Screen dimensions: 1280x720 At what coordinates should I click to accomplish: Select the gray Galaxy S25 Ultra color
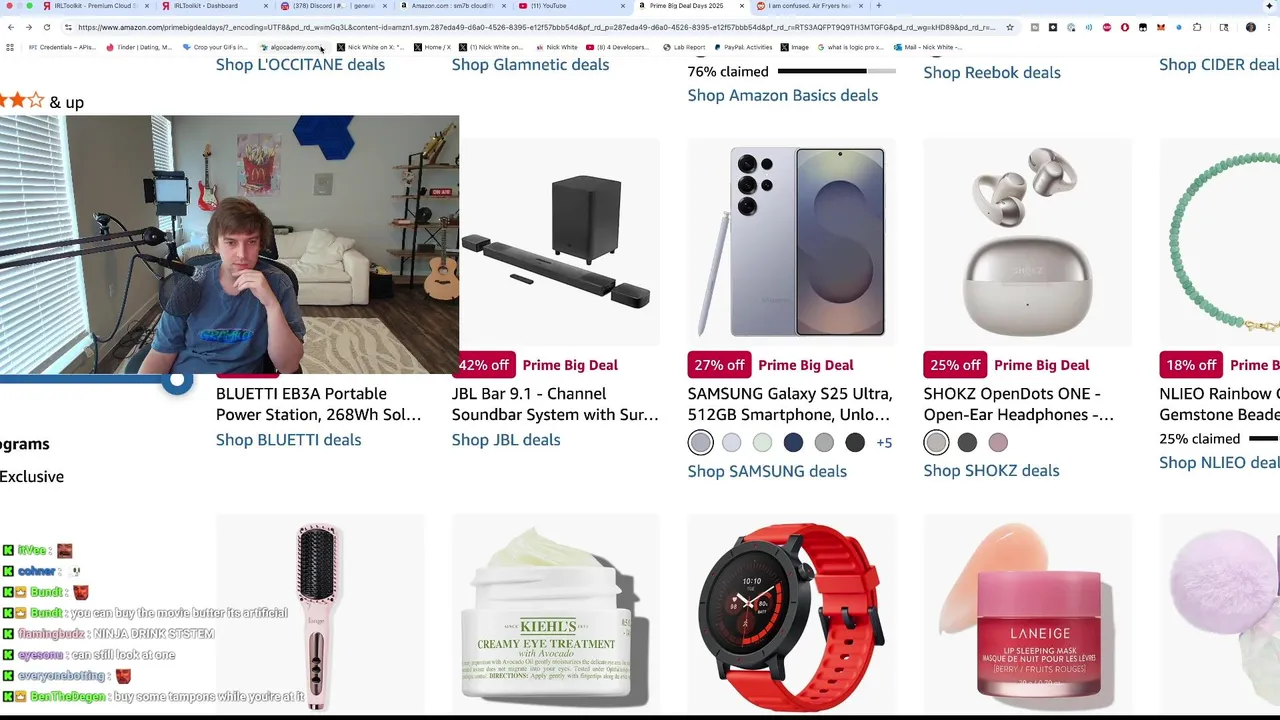point(701,442)
